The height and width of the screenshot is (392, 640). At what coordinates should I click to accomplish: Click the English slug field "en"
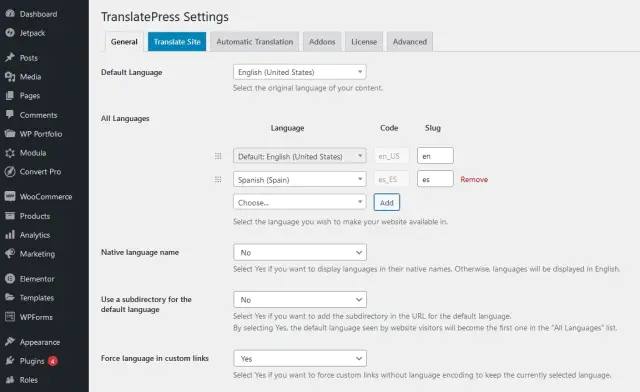tap(435, 156)
